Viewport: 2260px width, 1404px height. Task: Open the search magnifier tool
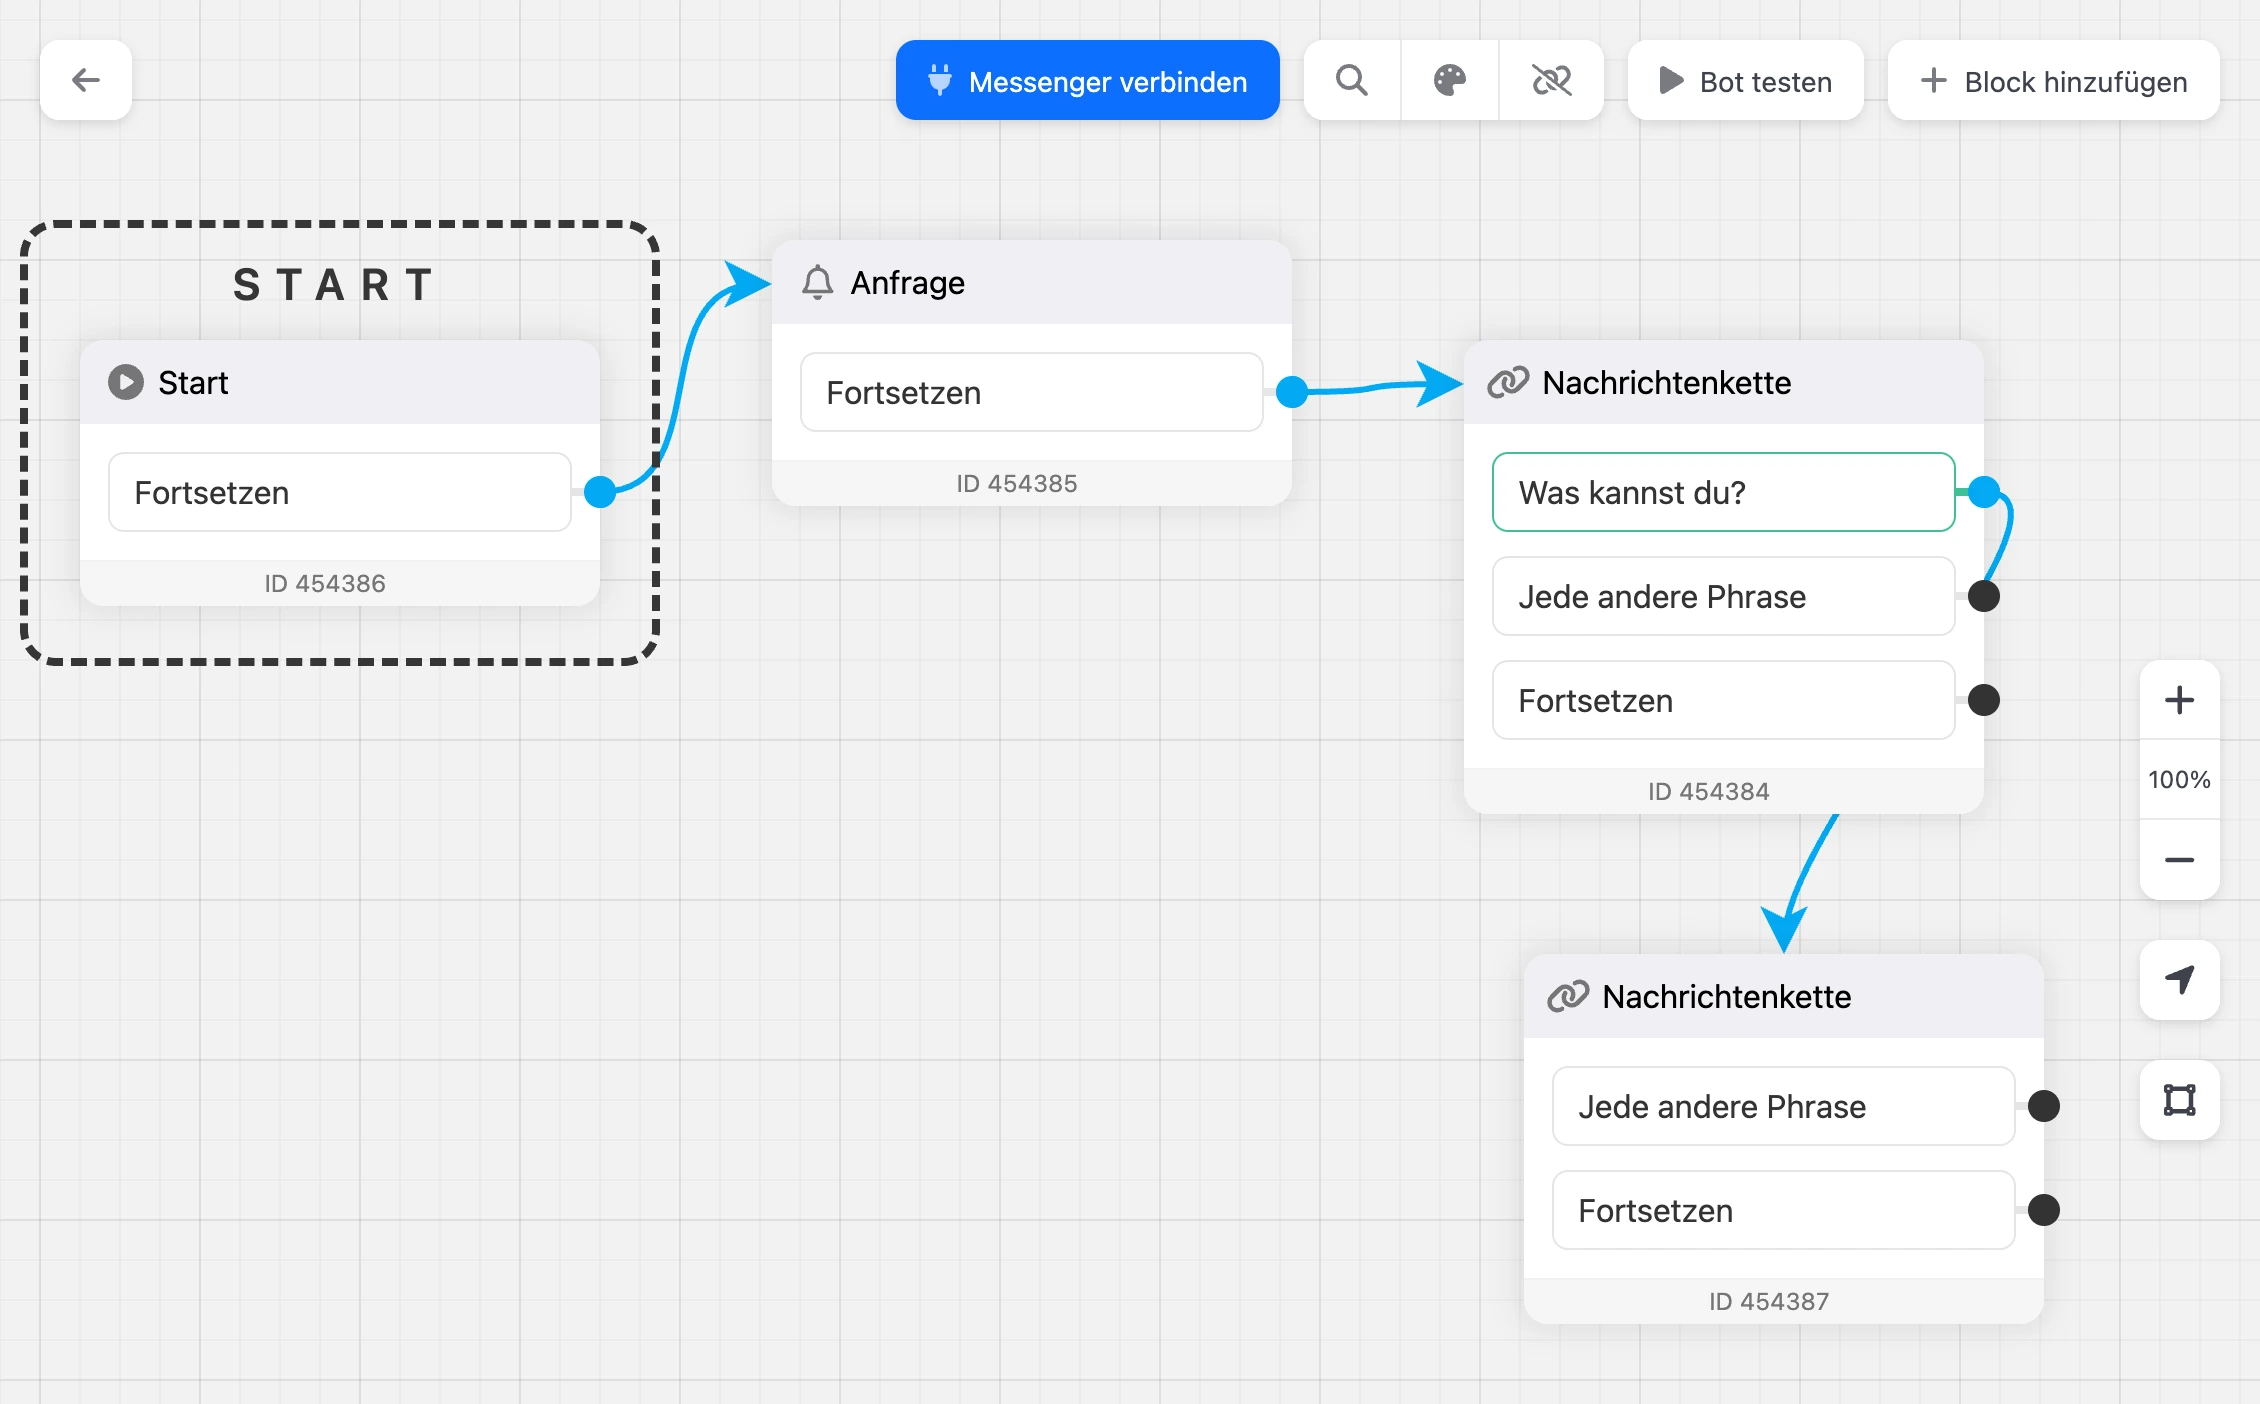[x=1352, y=80]
